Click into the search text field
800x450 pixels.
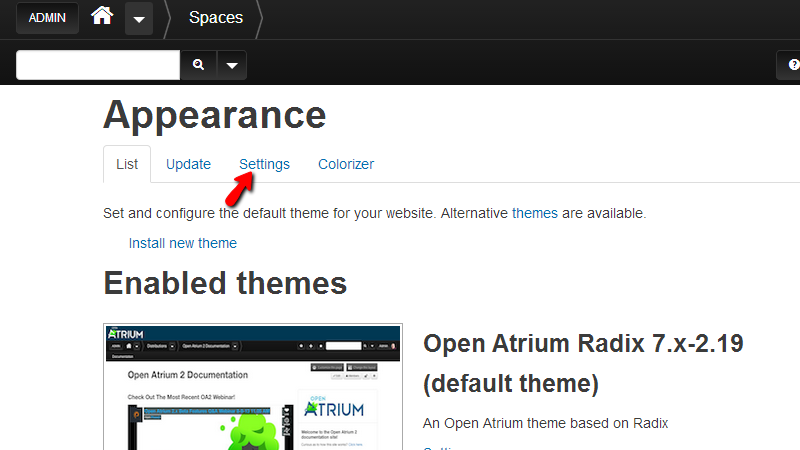point(98,65)
